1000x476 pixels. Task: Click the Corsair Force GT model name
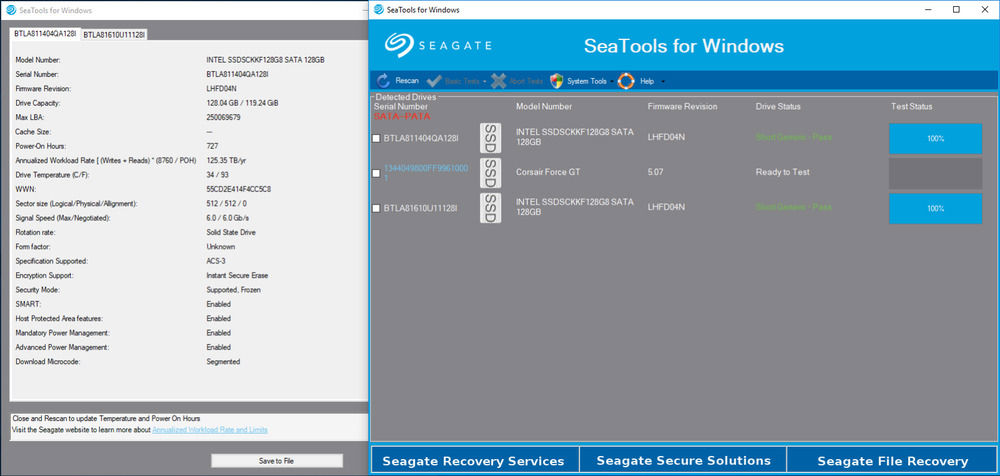click(x=548, y=172)
